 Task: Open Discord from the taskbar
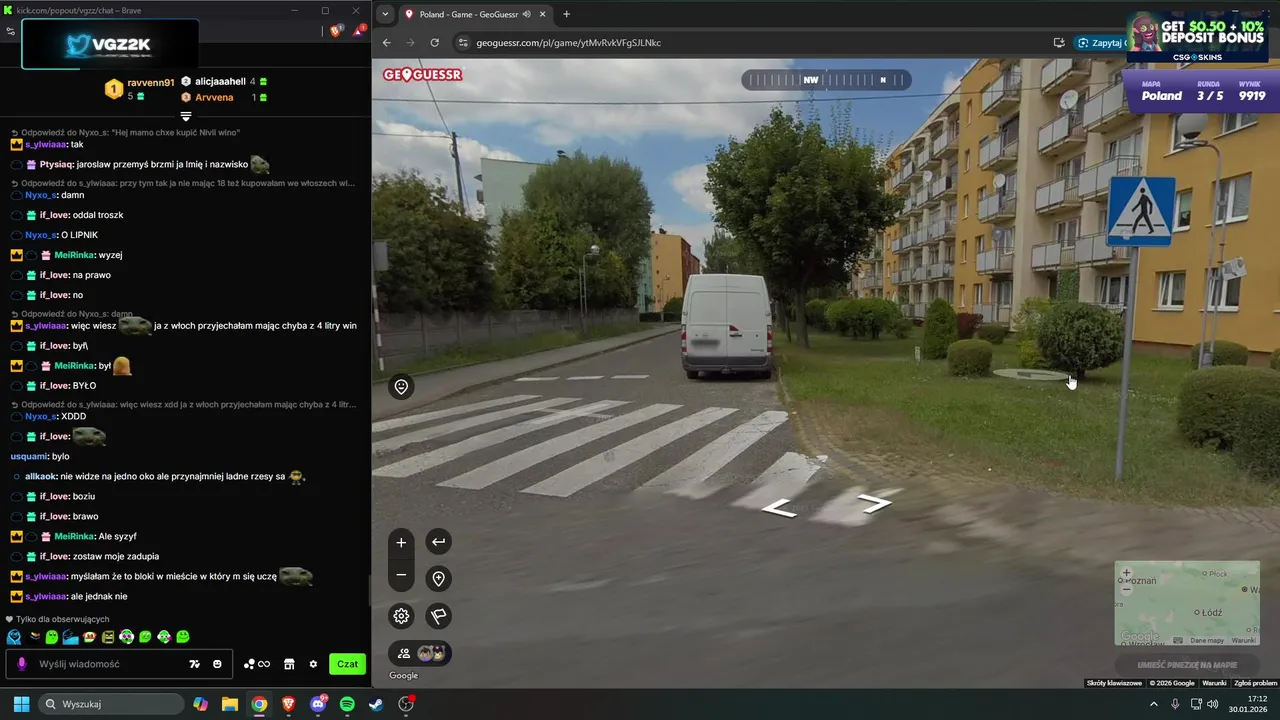tap(318, 704)
